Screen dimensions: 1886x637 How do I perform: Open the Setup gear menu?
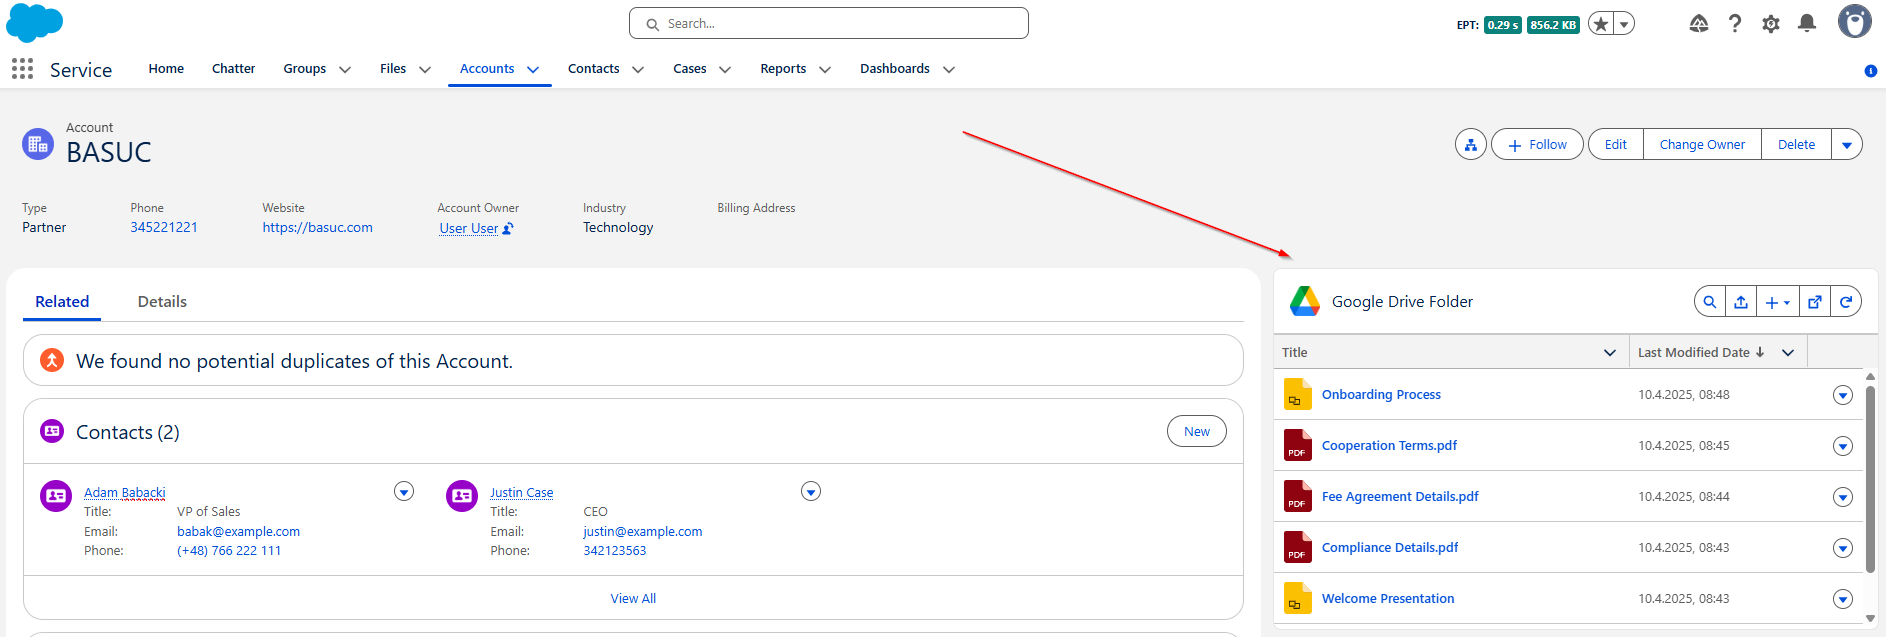1770,24
